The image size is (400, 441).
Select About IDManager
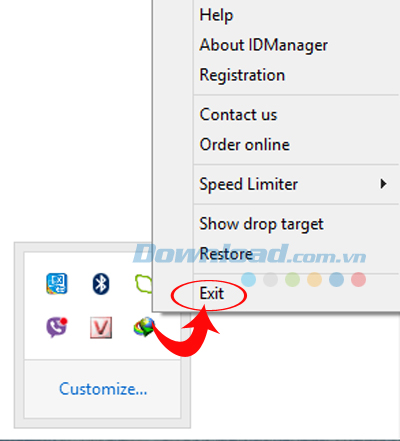[x=263, y=45]
